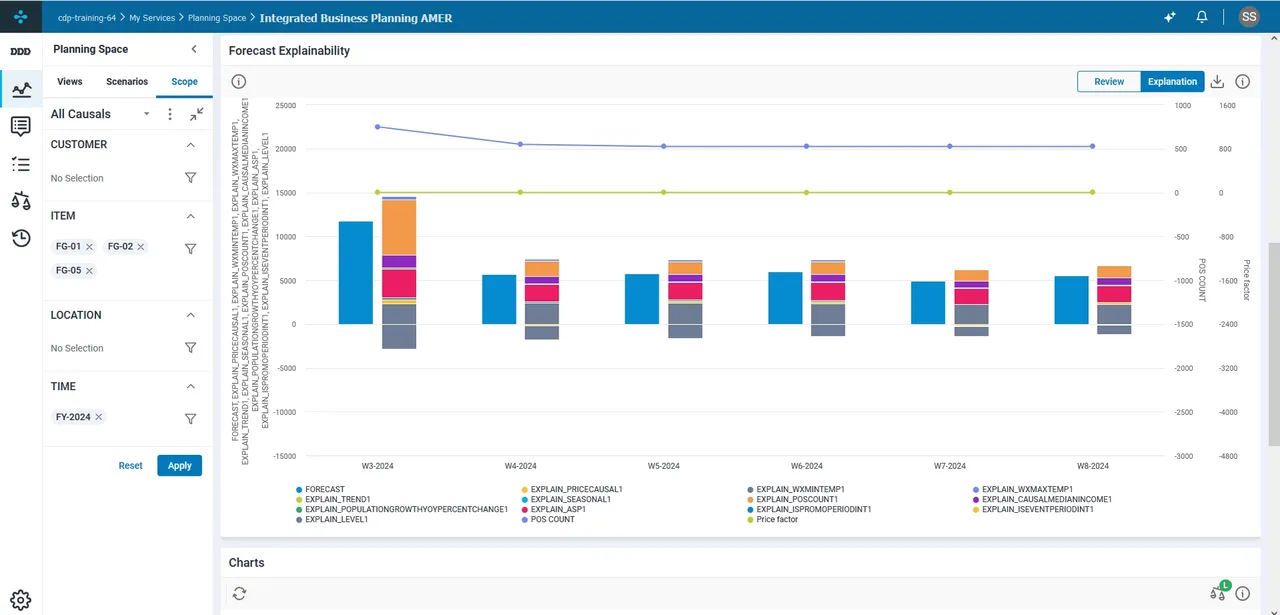Open the ITEM filter funnel
The width and height of the screenshot is (1280, 615).
(x=190, y=249)
